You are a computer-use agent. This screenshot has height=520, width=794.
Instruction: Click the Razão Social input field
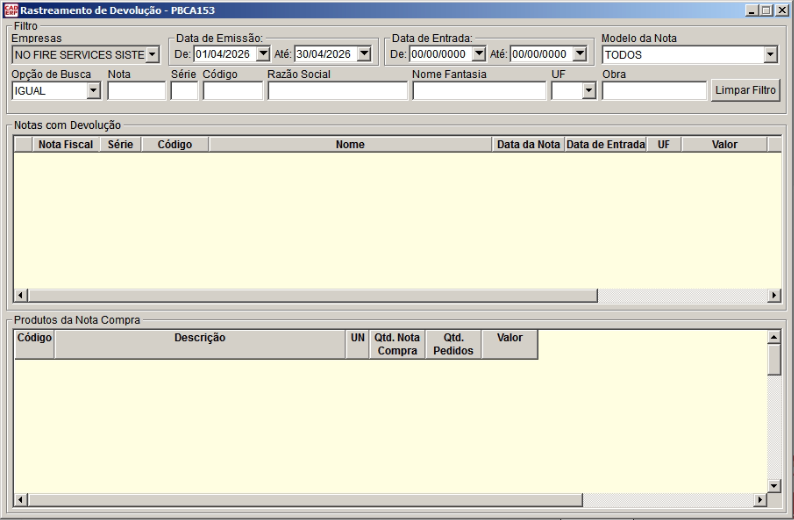[x=338, y=91]
